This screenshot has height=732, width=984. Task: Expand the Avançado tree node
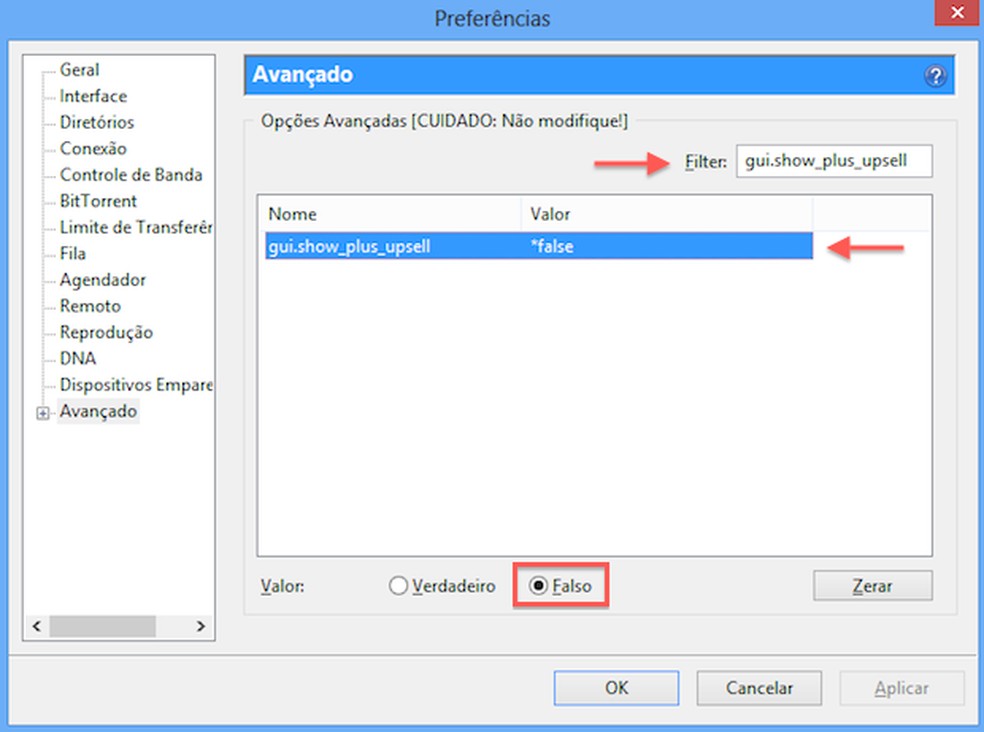(43, 413)
